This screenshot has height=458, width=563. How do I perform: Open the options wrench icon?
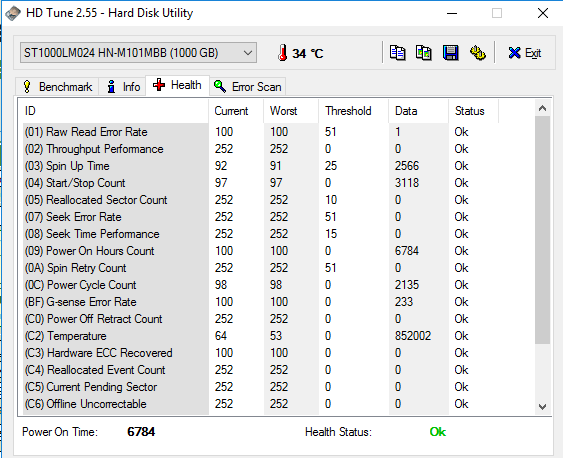coord(478,53)
